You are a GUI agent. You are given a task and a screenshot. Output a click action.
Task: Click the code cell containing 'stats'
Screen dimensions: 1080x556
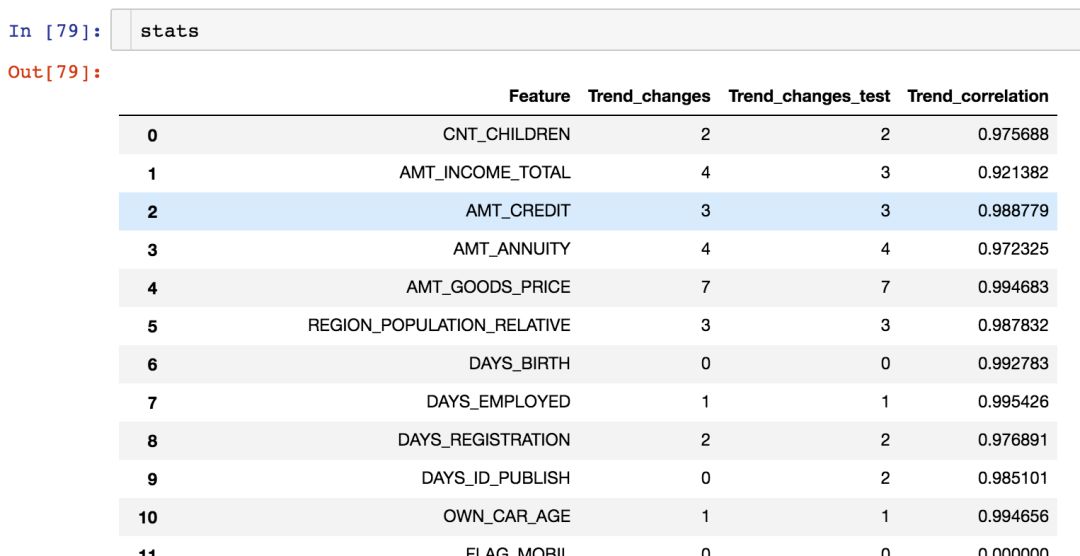tap(600, 31)
